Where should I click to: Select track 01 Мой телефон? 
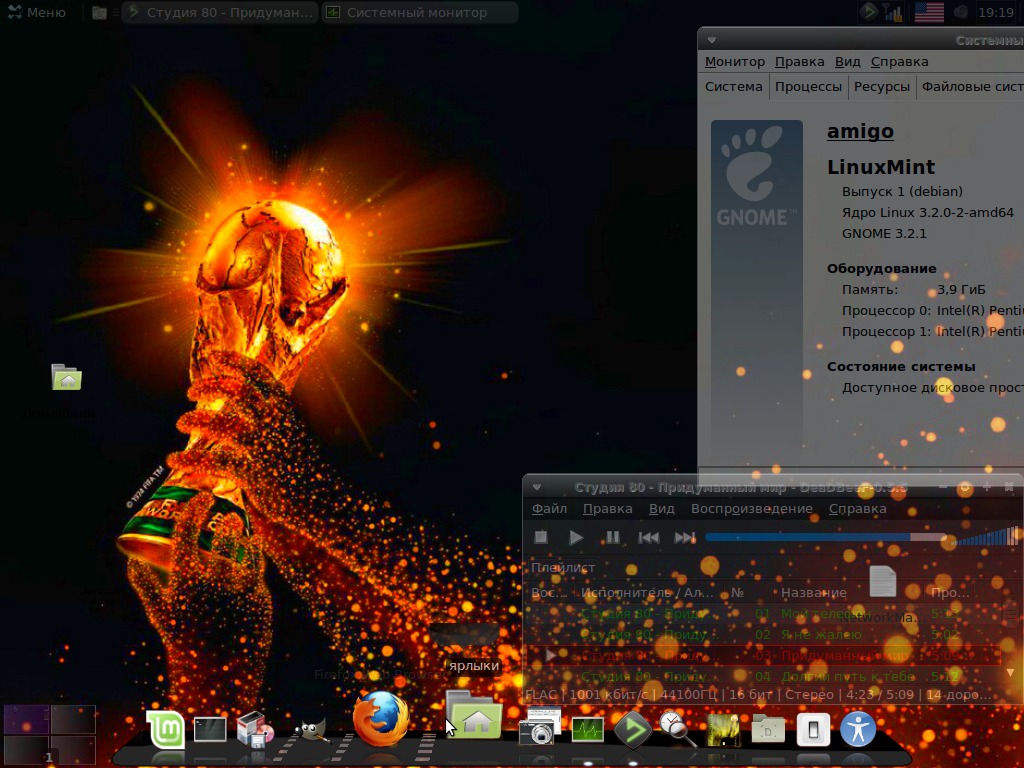click(764, 614)
